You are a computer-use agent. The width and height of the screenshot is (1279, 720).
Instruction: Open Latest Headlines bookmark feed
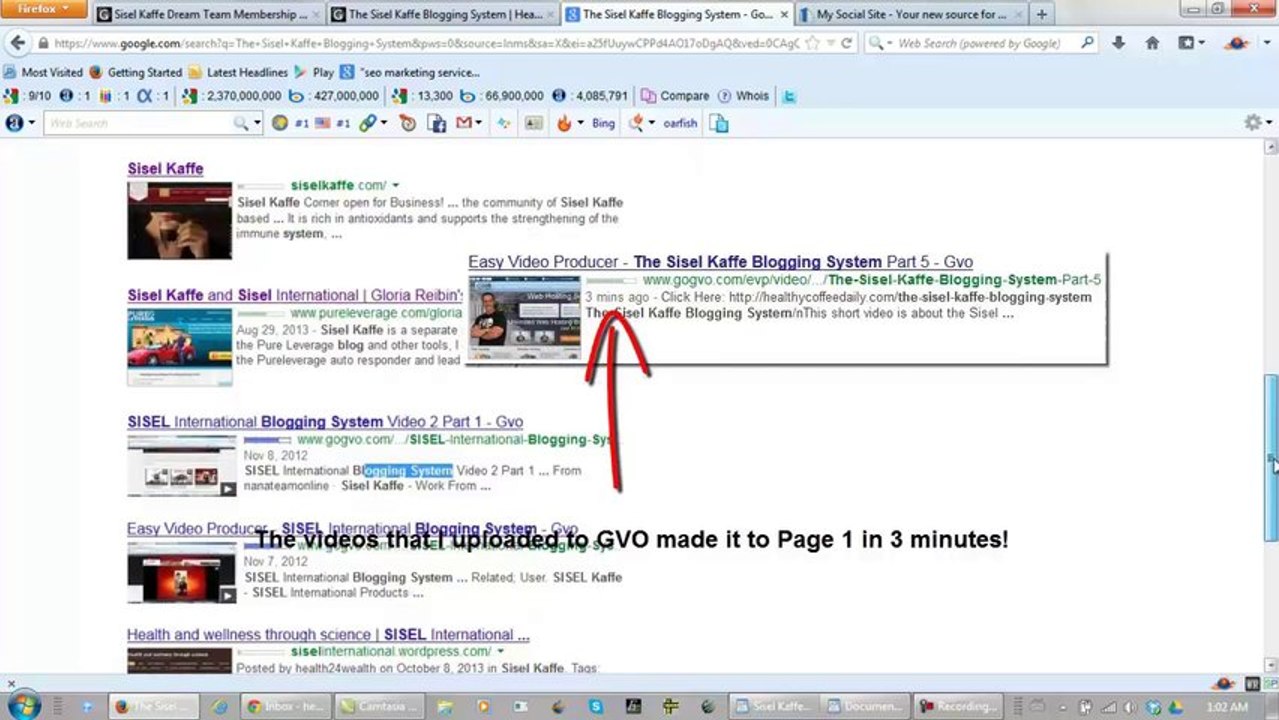tap(239, 72)
